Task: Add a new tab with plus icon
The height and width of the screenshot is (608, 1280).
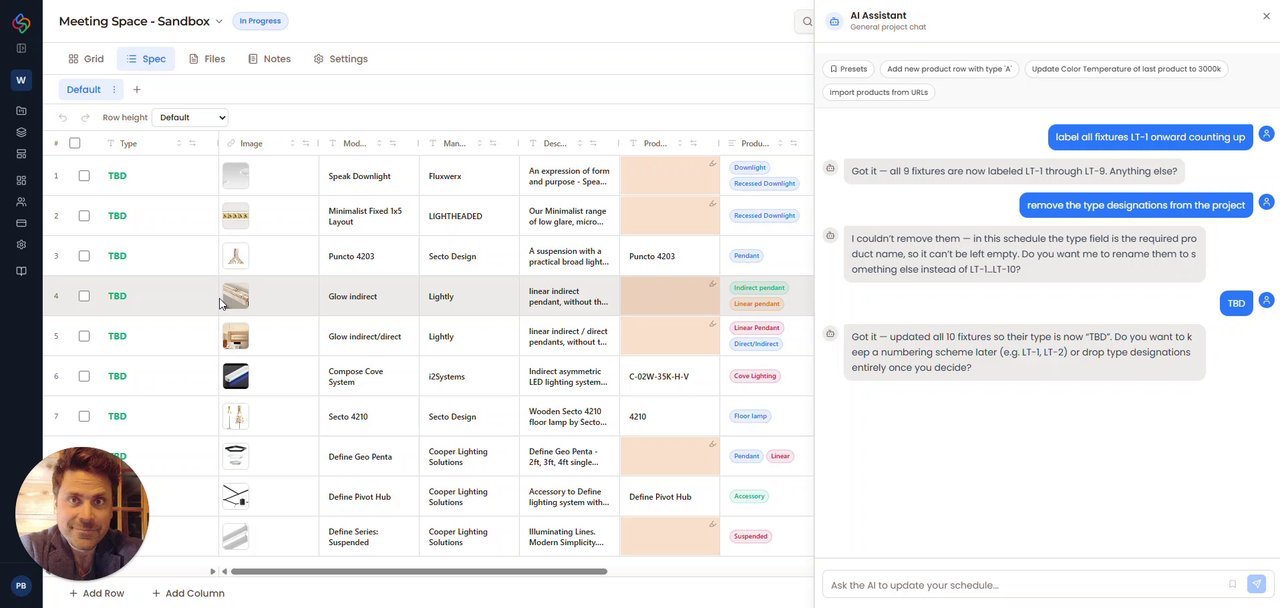Action: coord(137,90)
